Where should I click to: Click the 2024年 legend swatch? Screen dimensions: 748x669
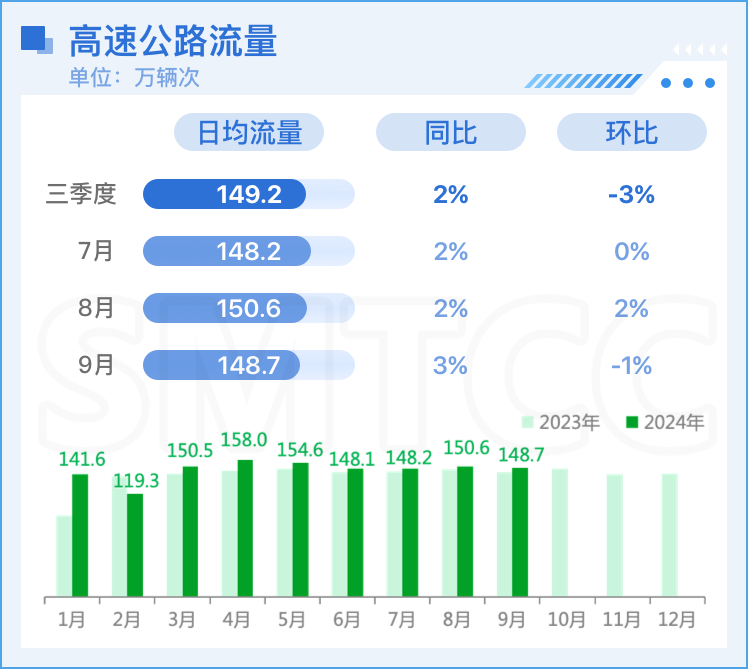pyautogui.click(x=632, y=422)
